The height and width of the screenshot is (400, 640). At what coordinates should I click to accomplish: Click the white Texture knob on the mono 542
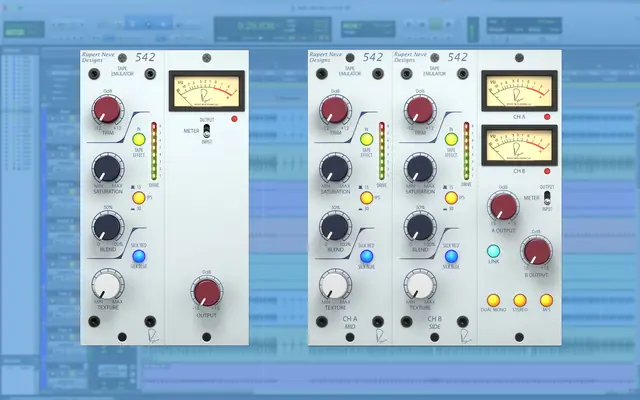pos(107,284)
